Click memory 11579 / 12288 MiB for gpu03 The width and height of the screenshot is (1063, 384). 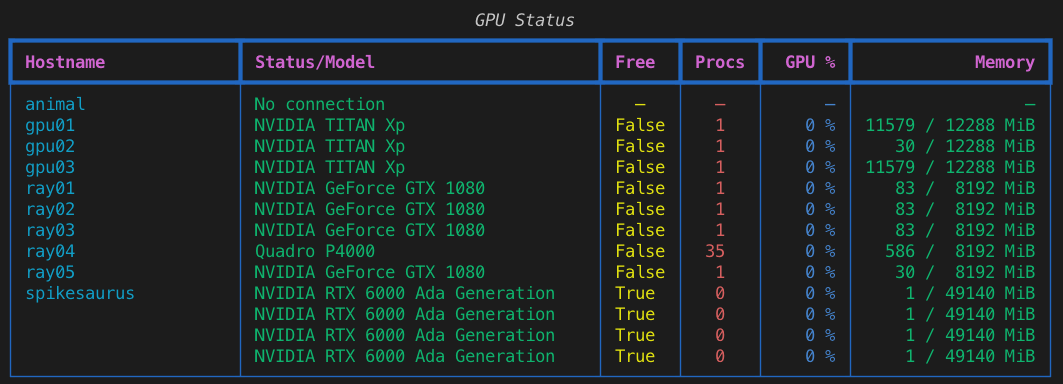[950, 168]
